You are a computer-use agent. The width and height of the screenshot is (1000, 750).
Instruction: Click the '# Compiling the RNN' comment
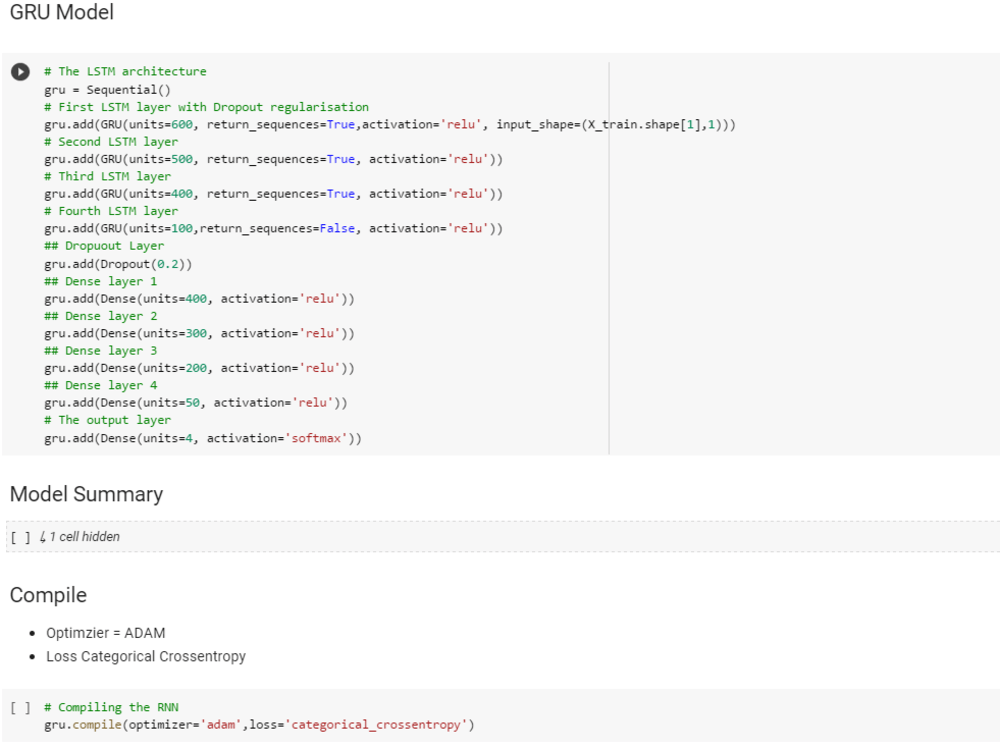tap(112, 707)
